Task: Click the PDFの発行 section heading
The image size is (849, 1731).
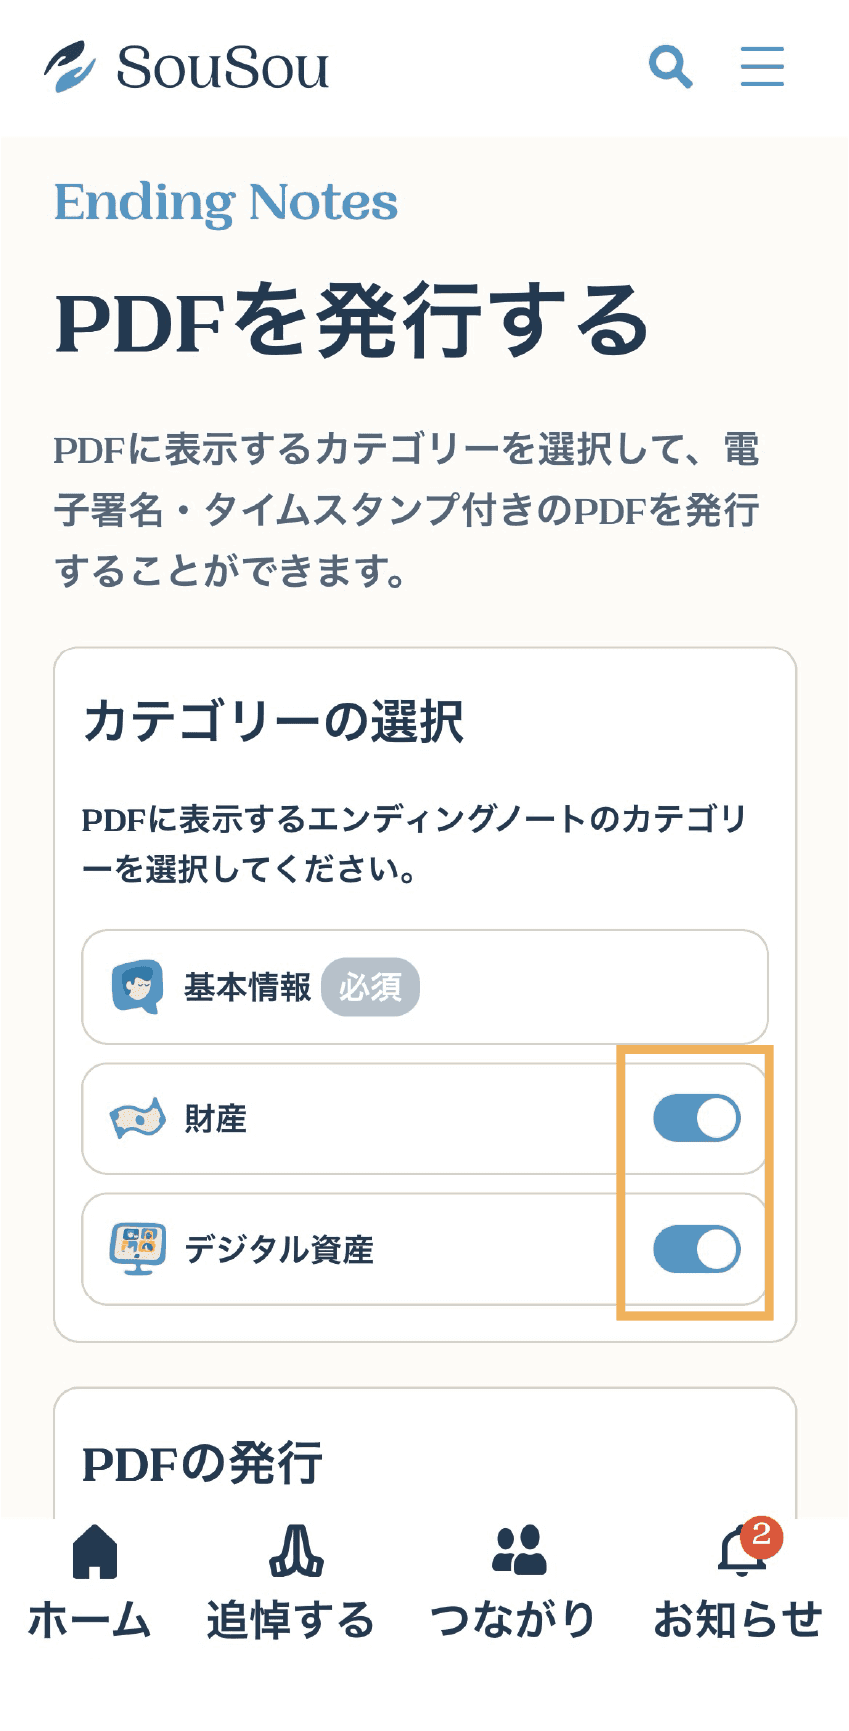Action: (202, 1464)
